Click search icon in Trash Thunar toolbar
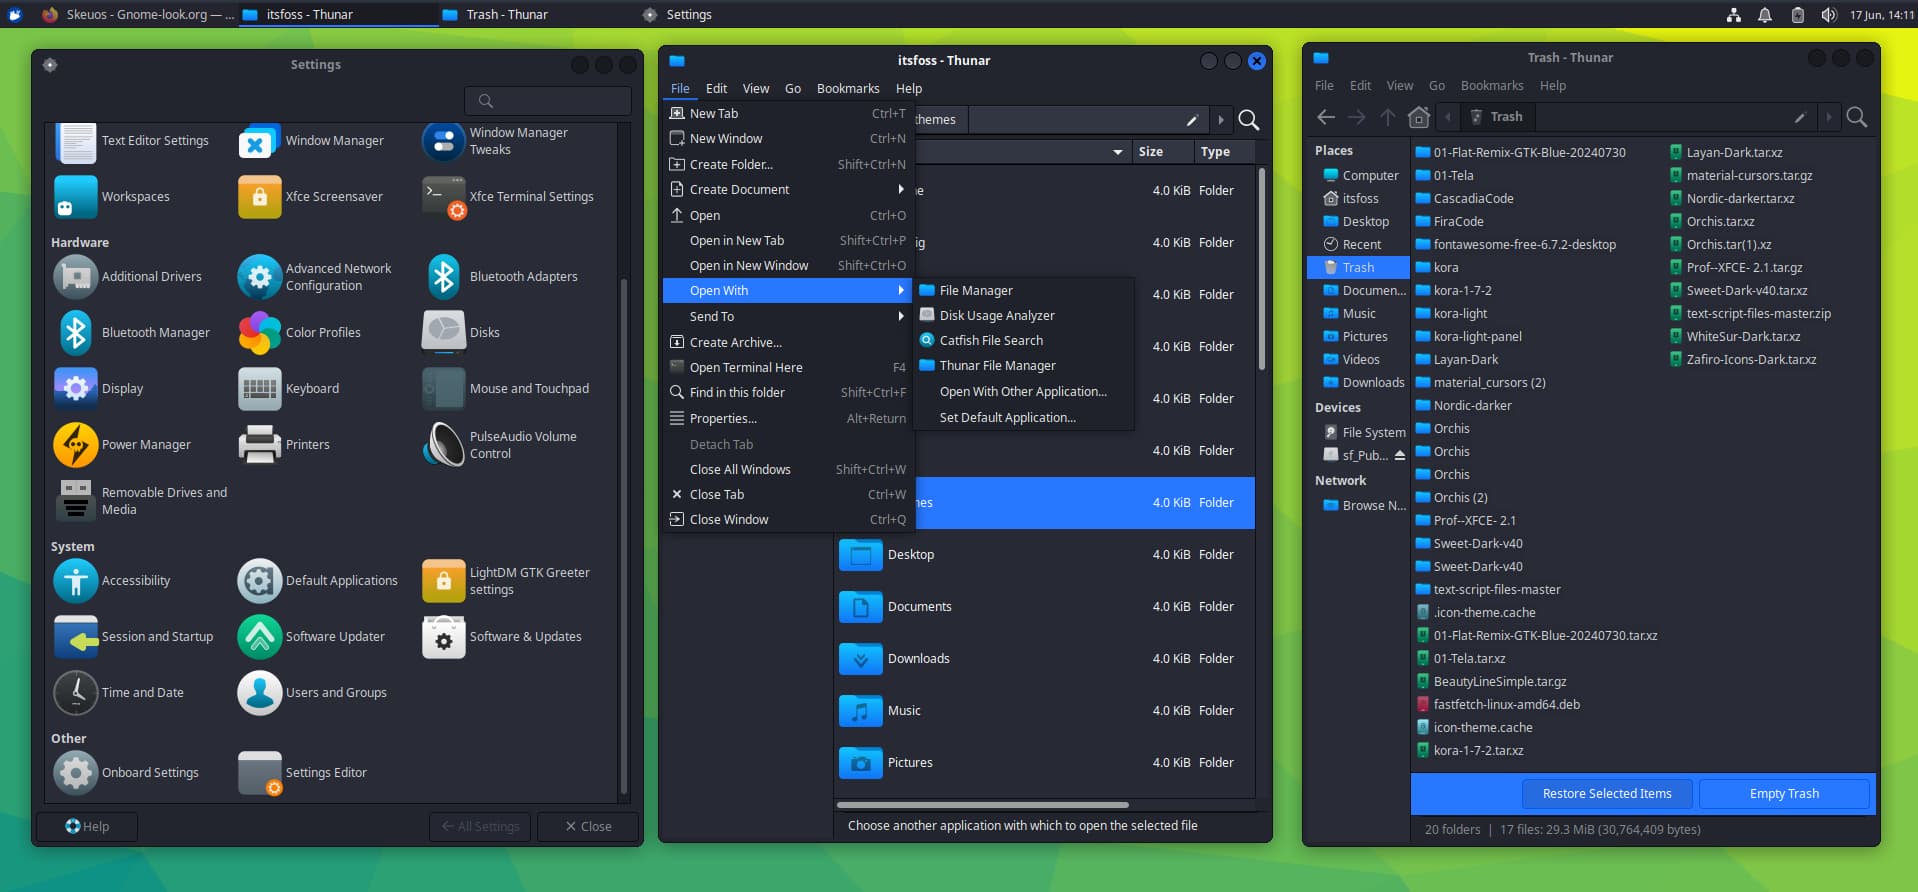The image size is (1918, 892). [1856, 117]
